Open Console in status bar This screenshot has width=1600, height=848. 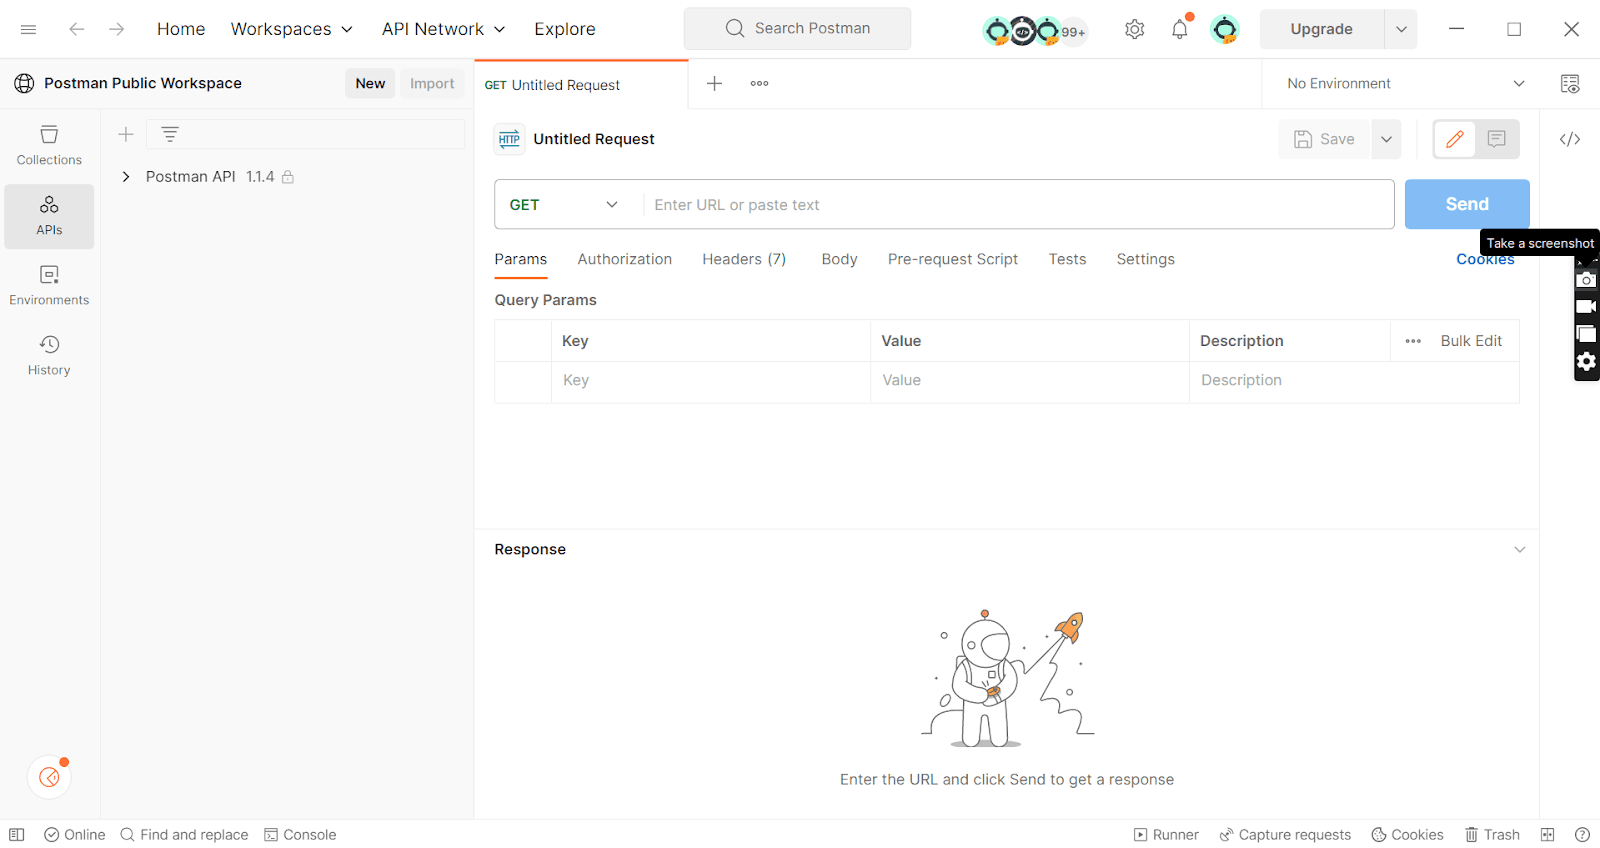click(x=300, y=835)
